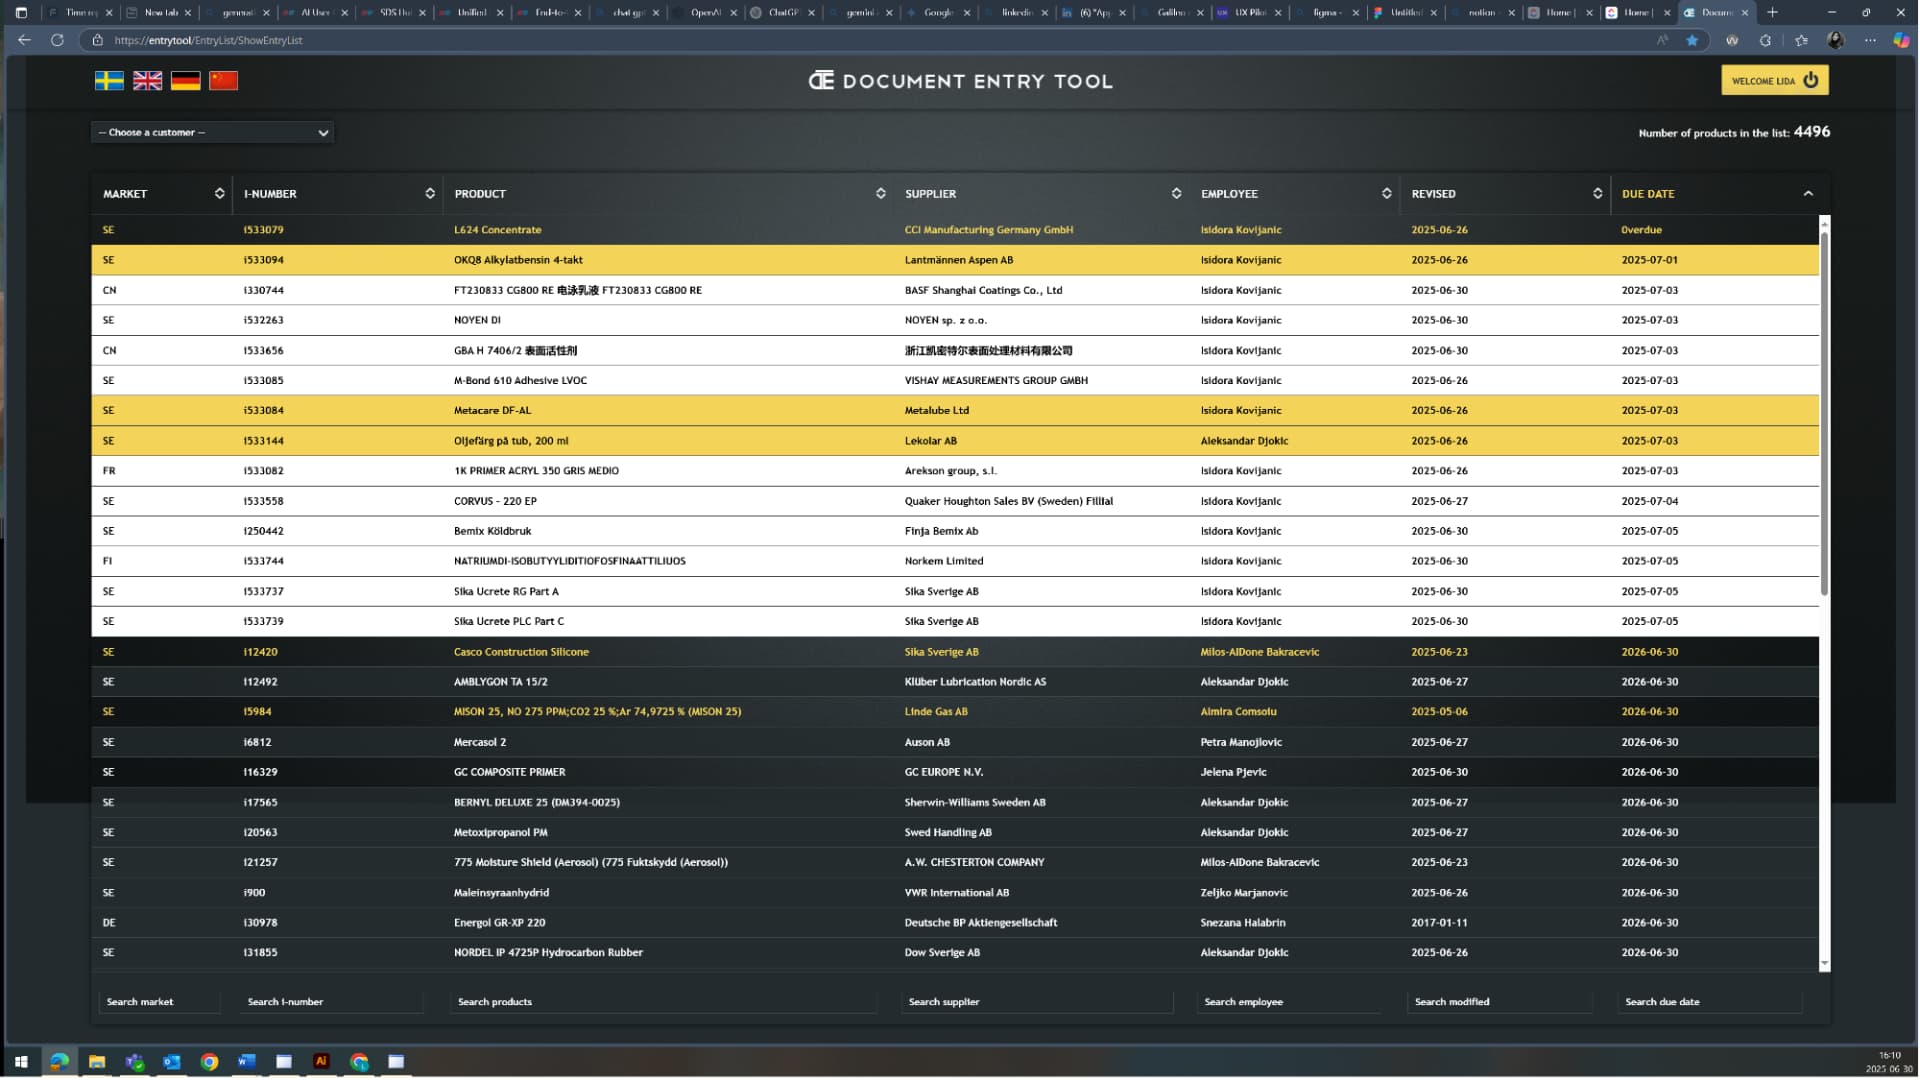The height and width of the screenshot is (1080, 1920).
Task: Click Energol GR-XP 220 row
Action: click(x=955, y=923)
